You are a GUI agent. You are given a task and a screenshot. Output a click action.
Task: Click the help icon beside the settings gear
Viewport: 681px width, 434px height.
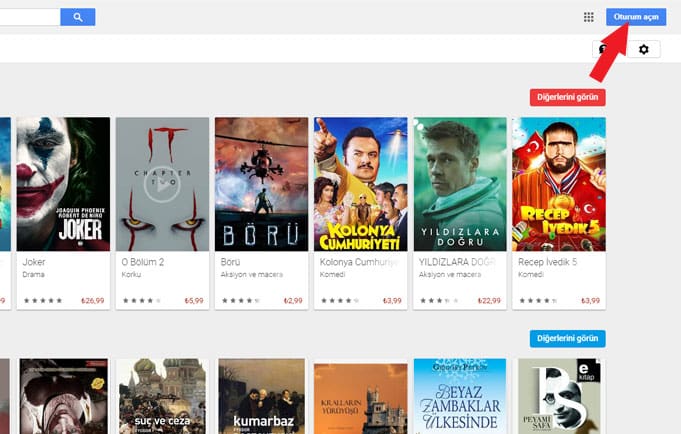point(603,49)
